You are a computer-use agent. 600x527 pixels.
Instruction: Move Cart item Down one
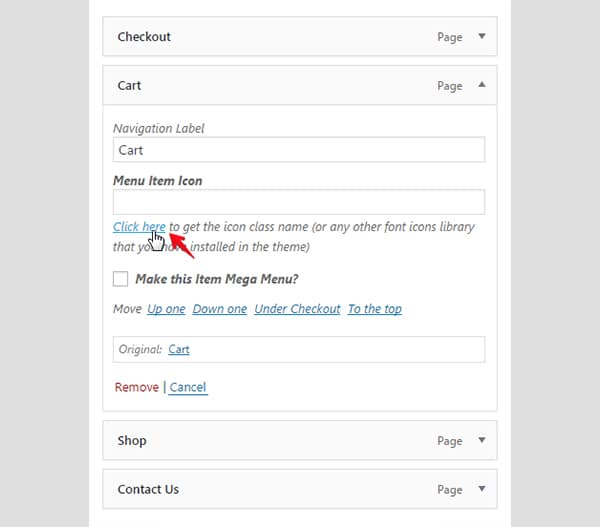click(x=220, y=309)
